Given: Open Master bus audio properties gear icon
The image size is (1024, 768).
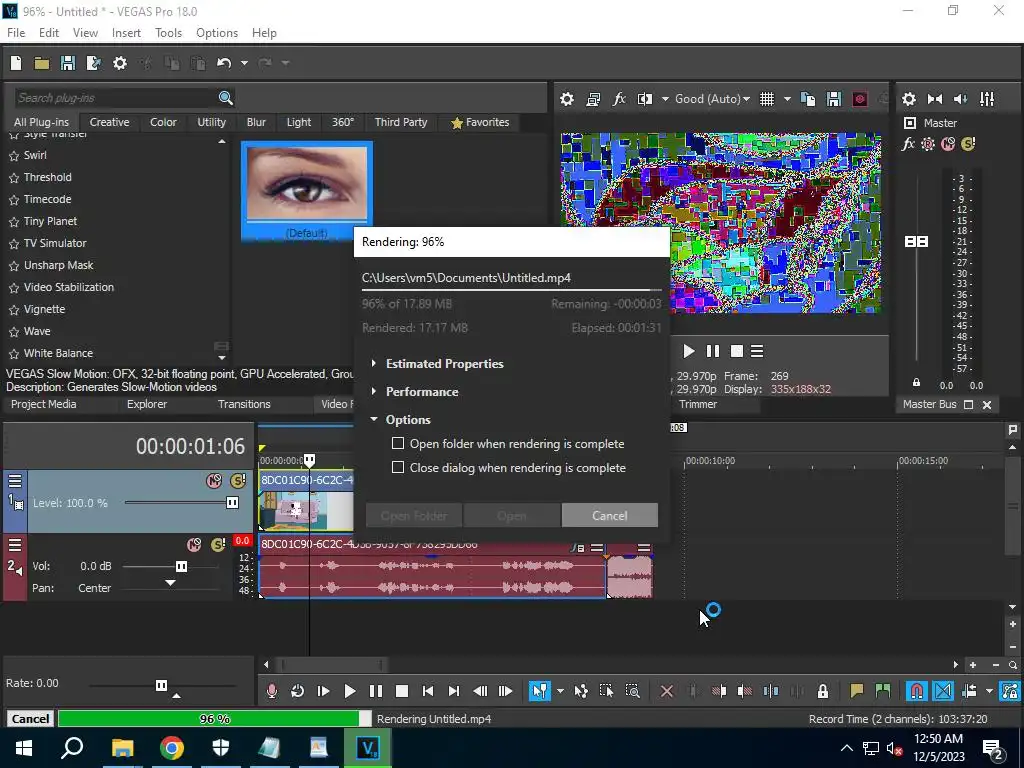Looking at the screenshot, I should click(x=908, y=99).
